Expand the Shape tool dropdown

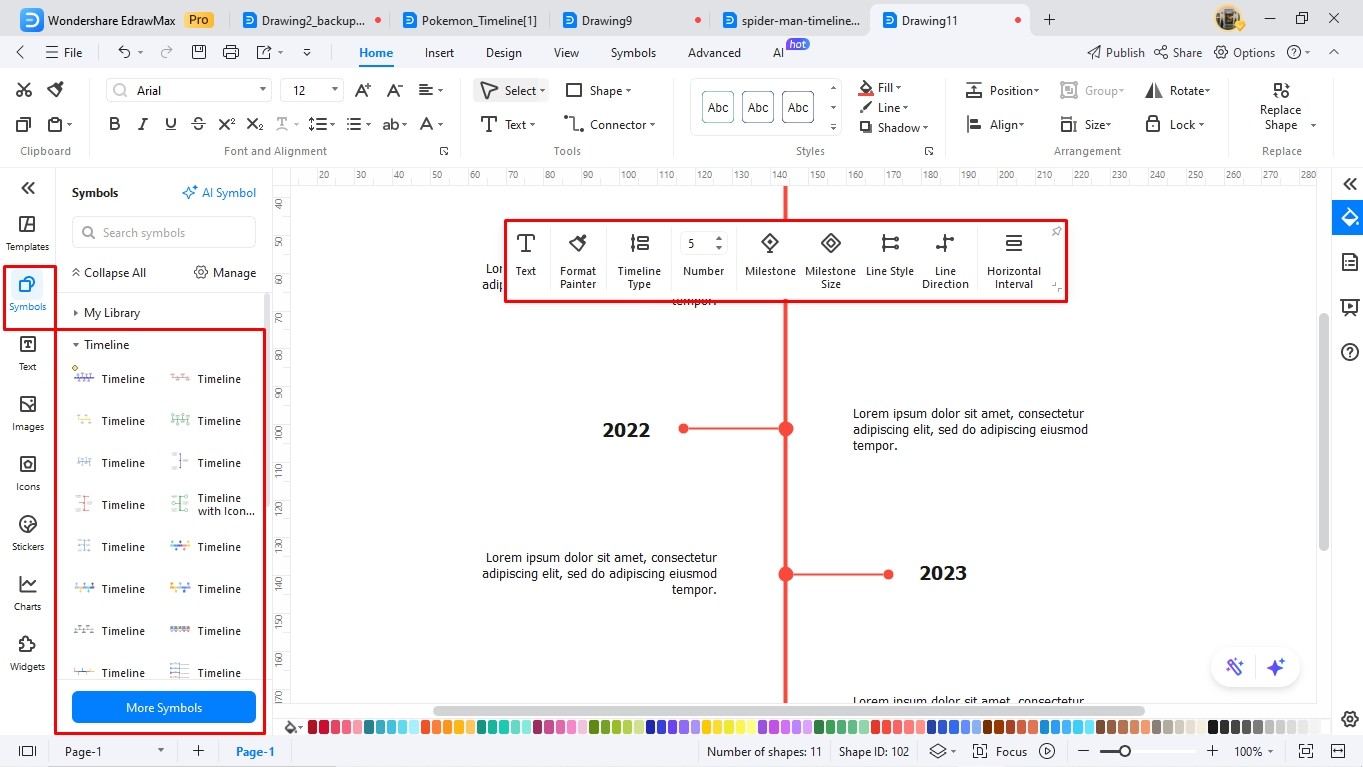(x=628, y=90)
